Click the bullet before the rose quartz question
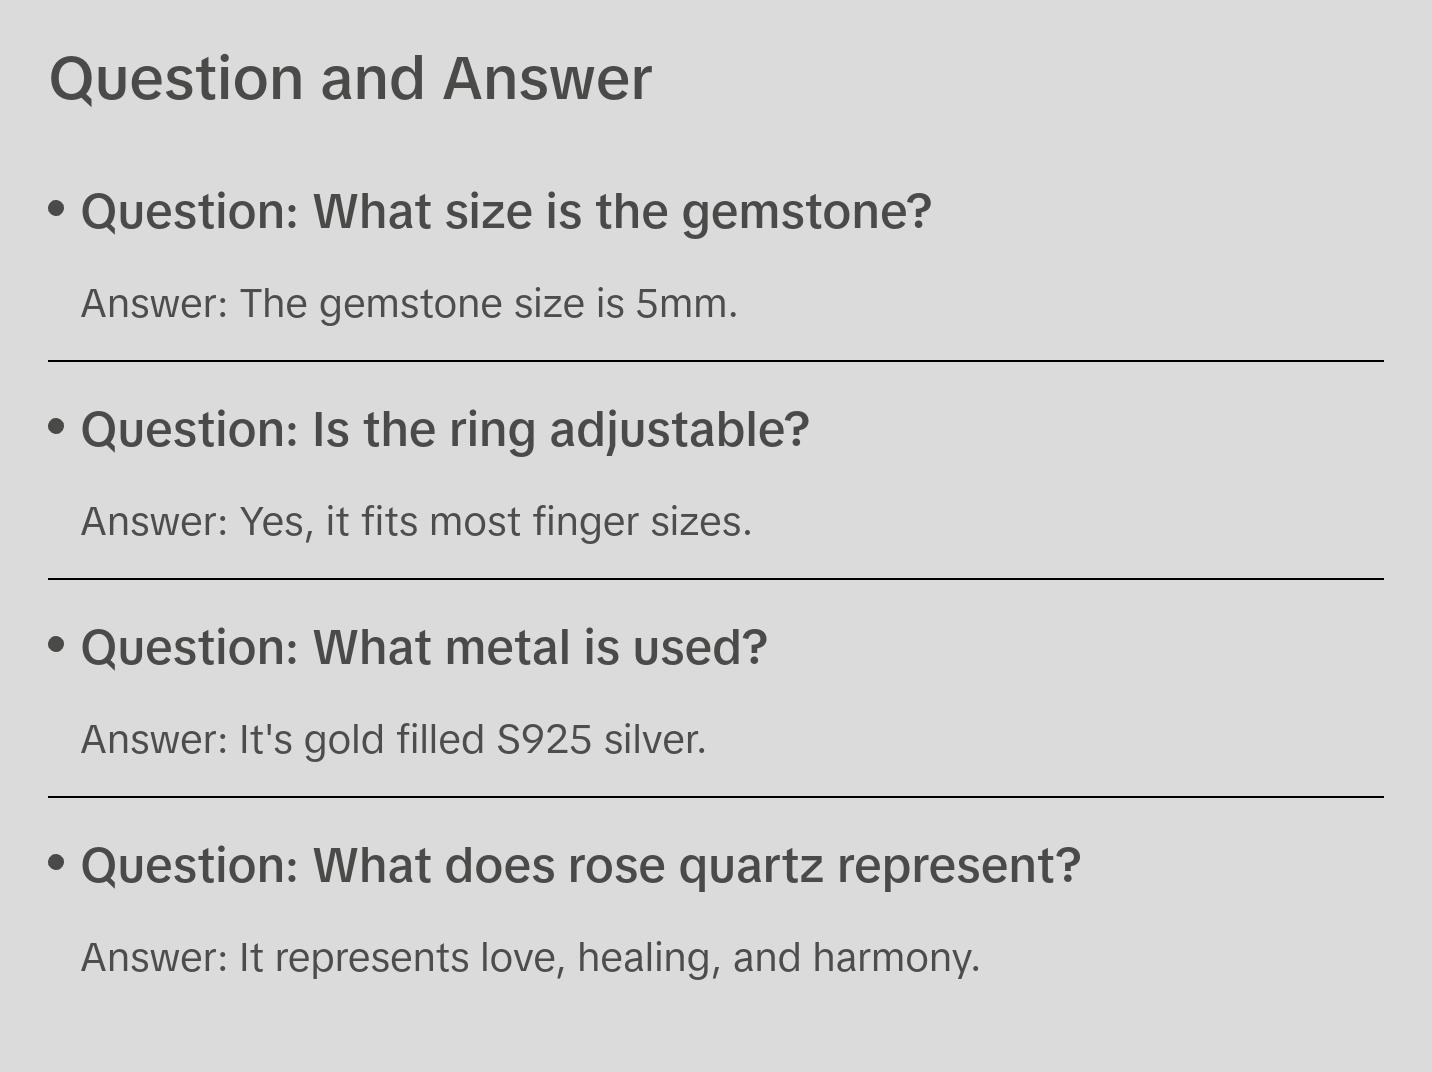Viewport: 1432px width, 1072px height. point(57,863)
